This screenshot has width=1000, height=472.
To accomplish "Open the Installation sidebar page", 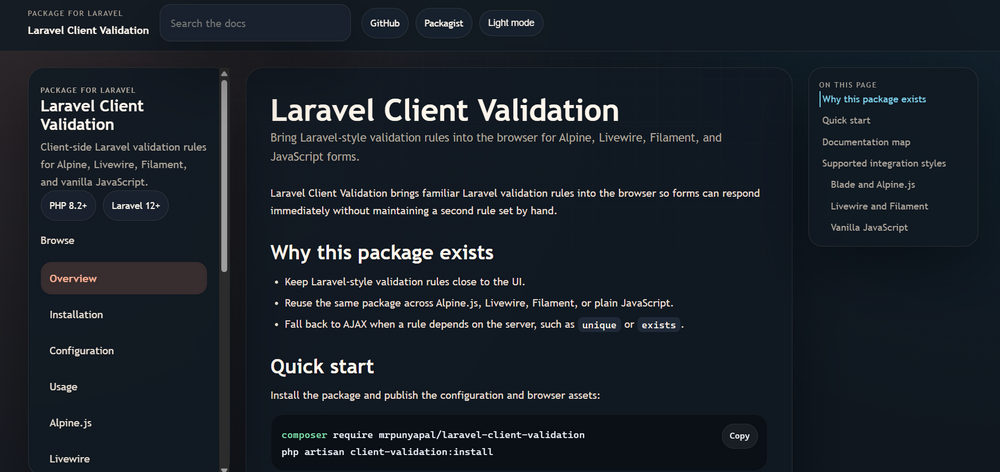I will pos(124,314).
